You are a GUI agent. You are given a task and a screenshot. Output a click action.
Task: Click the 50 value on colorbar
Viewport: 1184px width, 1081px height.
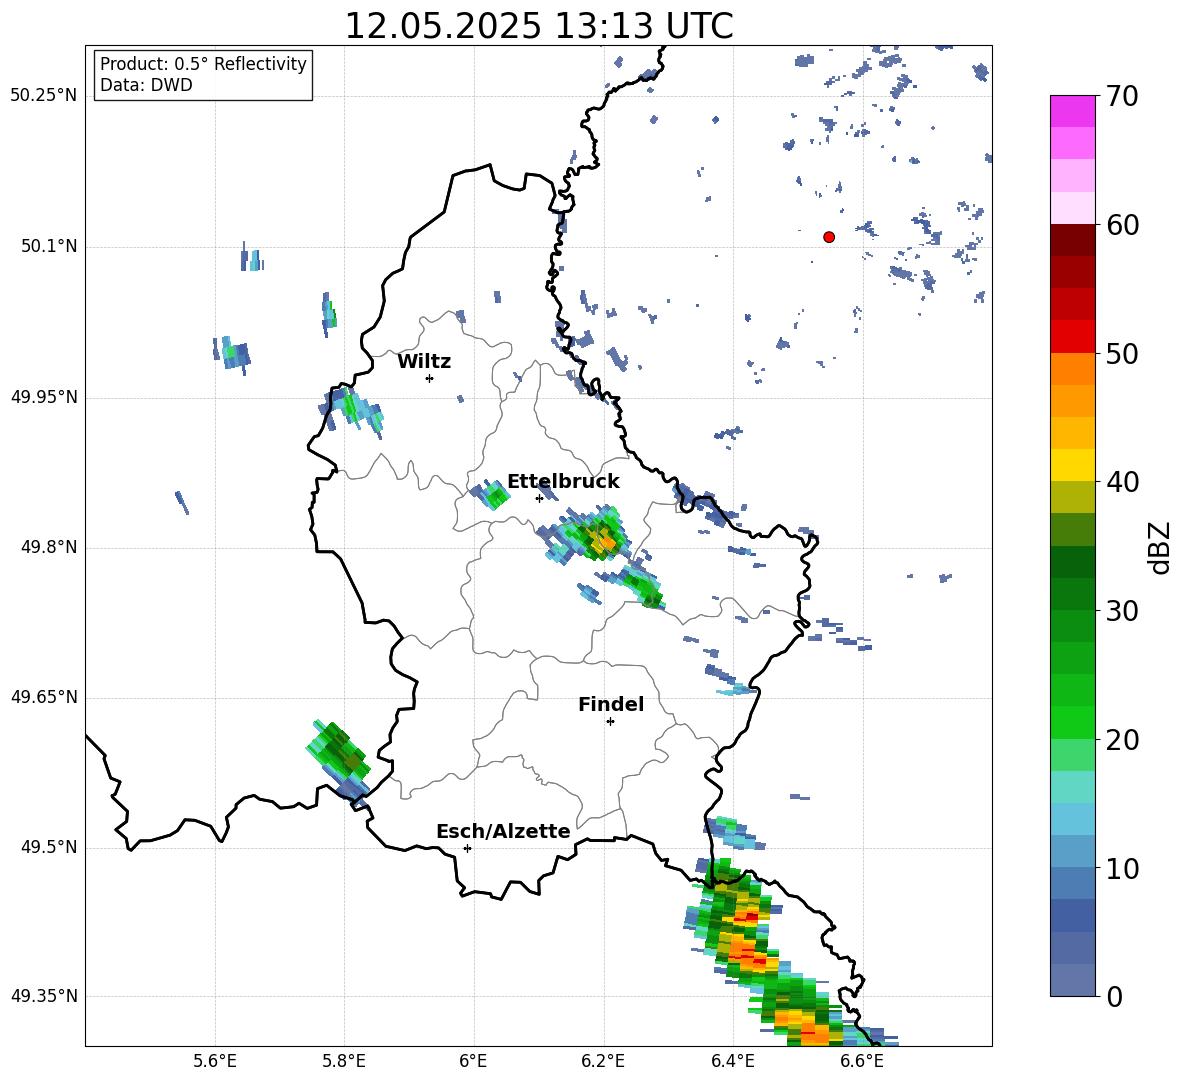pos(1121,354)
